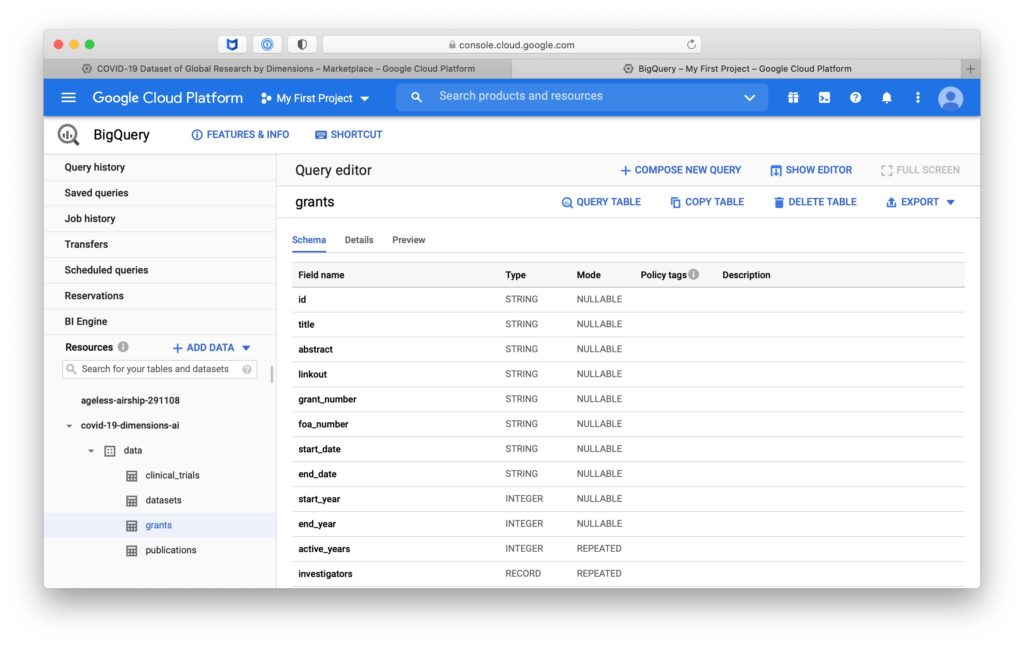
Task: Click the Delete Table button
Action: [x=814, y=202]
